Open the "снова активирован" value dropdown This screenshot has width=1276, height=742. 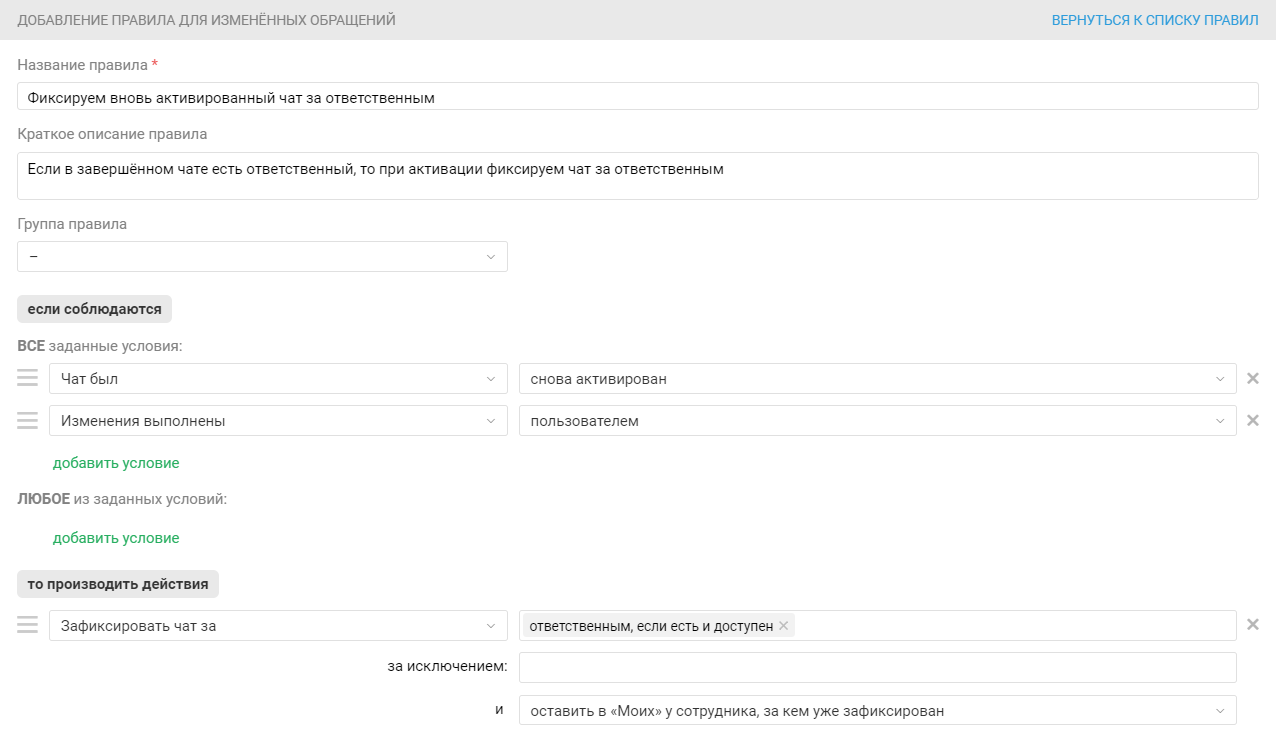877,379
